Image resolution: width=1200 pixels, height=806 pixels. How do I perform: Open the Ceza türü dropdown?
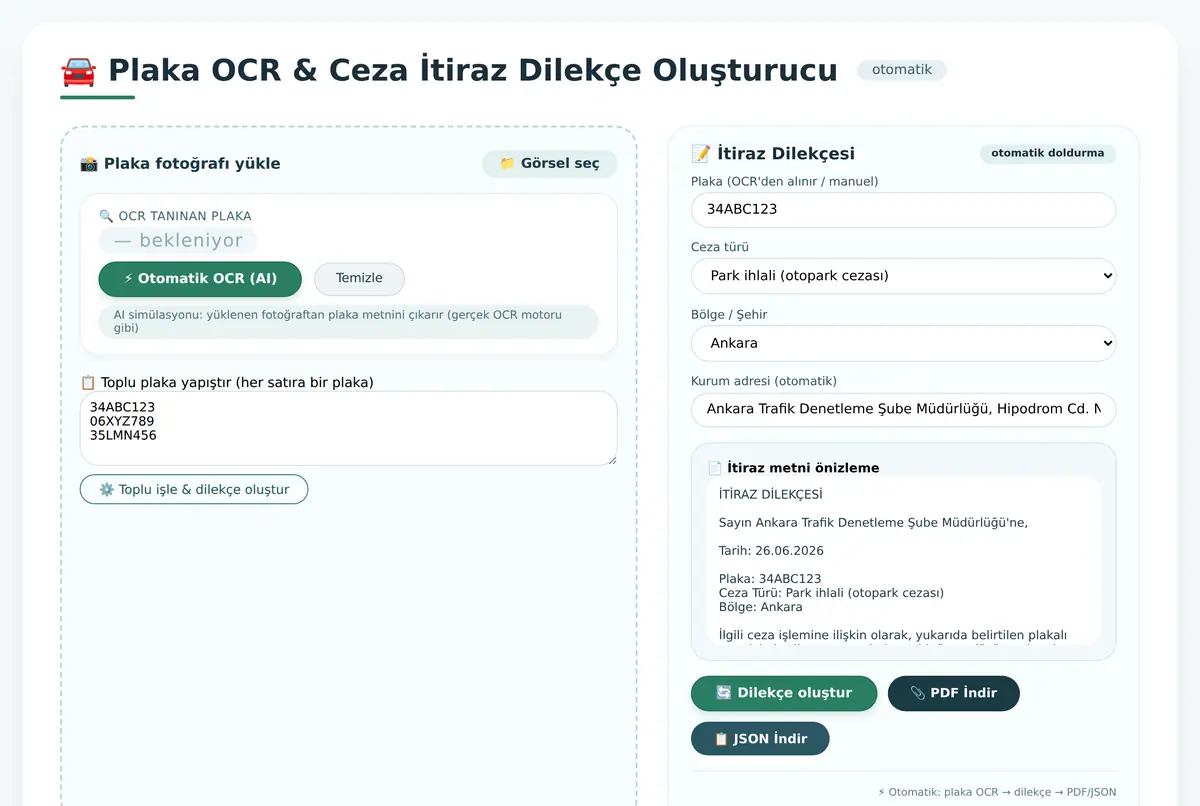903,276
